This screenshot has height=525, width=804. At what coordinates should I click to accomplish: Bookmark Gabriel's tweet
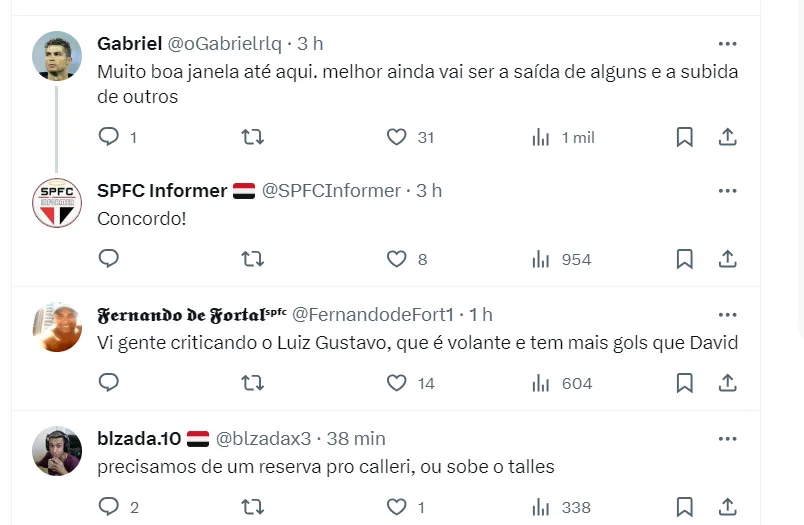[x=684, y=137]
